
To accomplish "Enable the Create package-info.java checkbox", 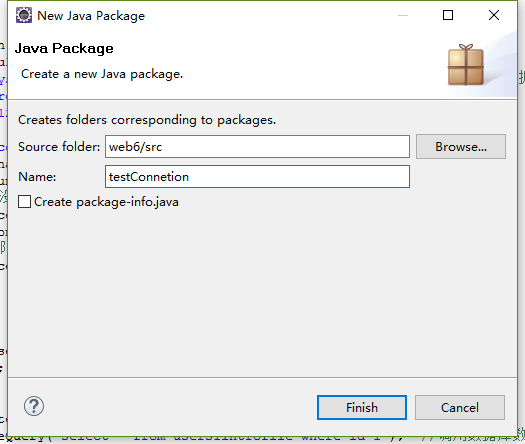I will point(24,202).
